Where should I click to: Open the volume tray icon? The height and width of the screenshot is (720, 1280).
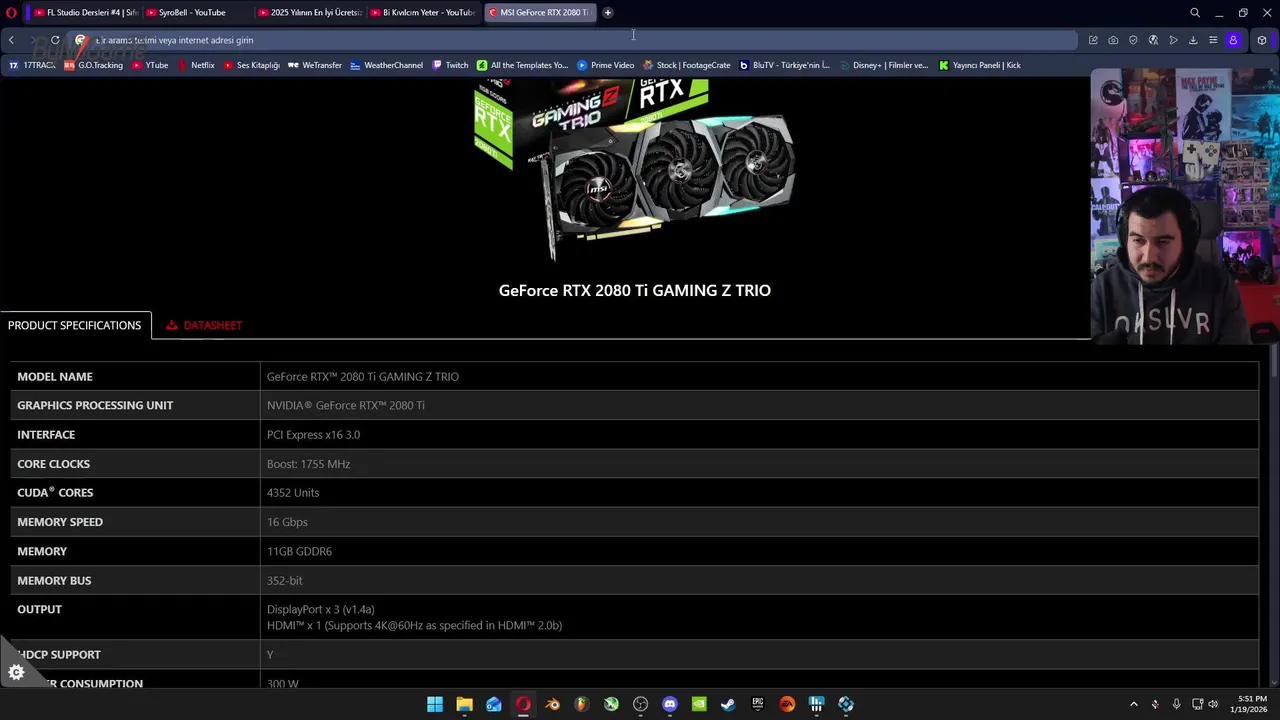[x=1213, y=704]
